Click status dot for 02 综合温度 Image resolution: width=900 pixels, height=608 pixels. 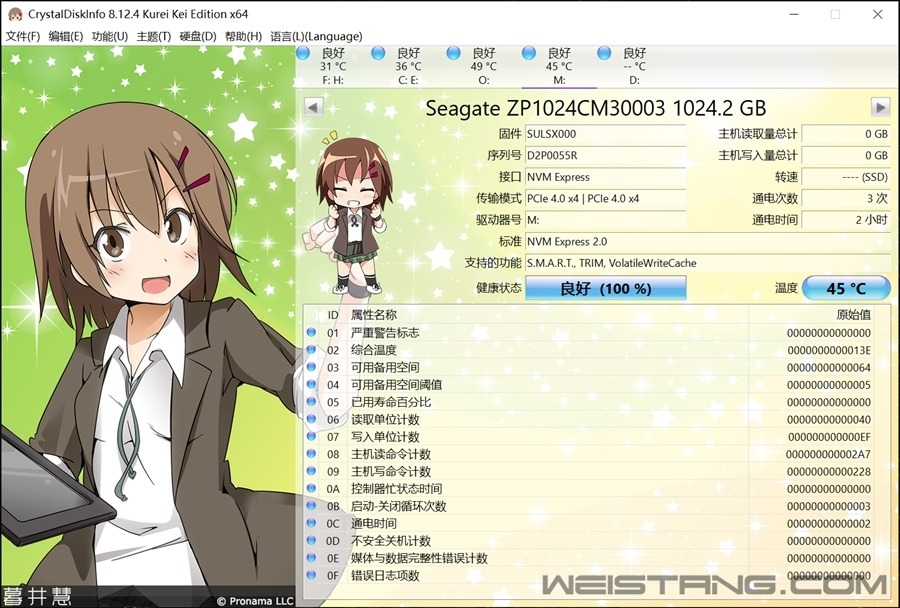(311, 350)
